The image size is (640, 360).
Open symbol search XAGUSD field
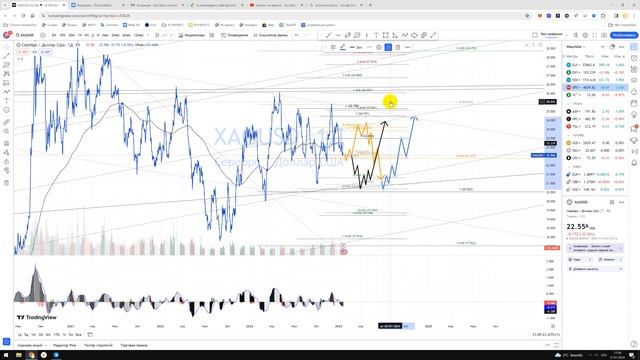click(25, 35)
